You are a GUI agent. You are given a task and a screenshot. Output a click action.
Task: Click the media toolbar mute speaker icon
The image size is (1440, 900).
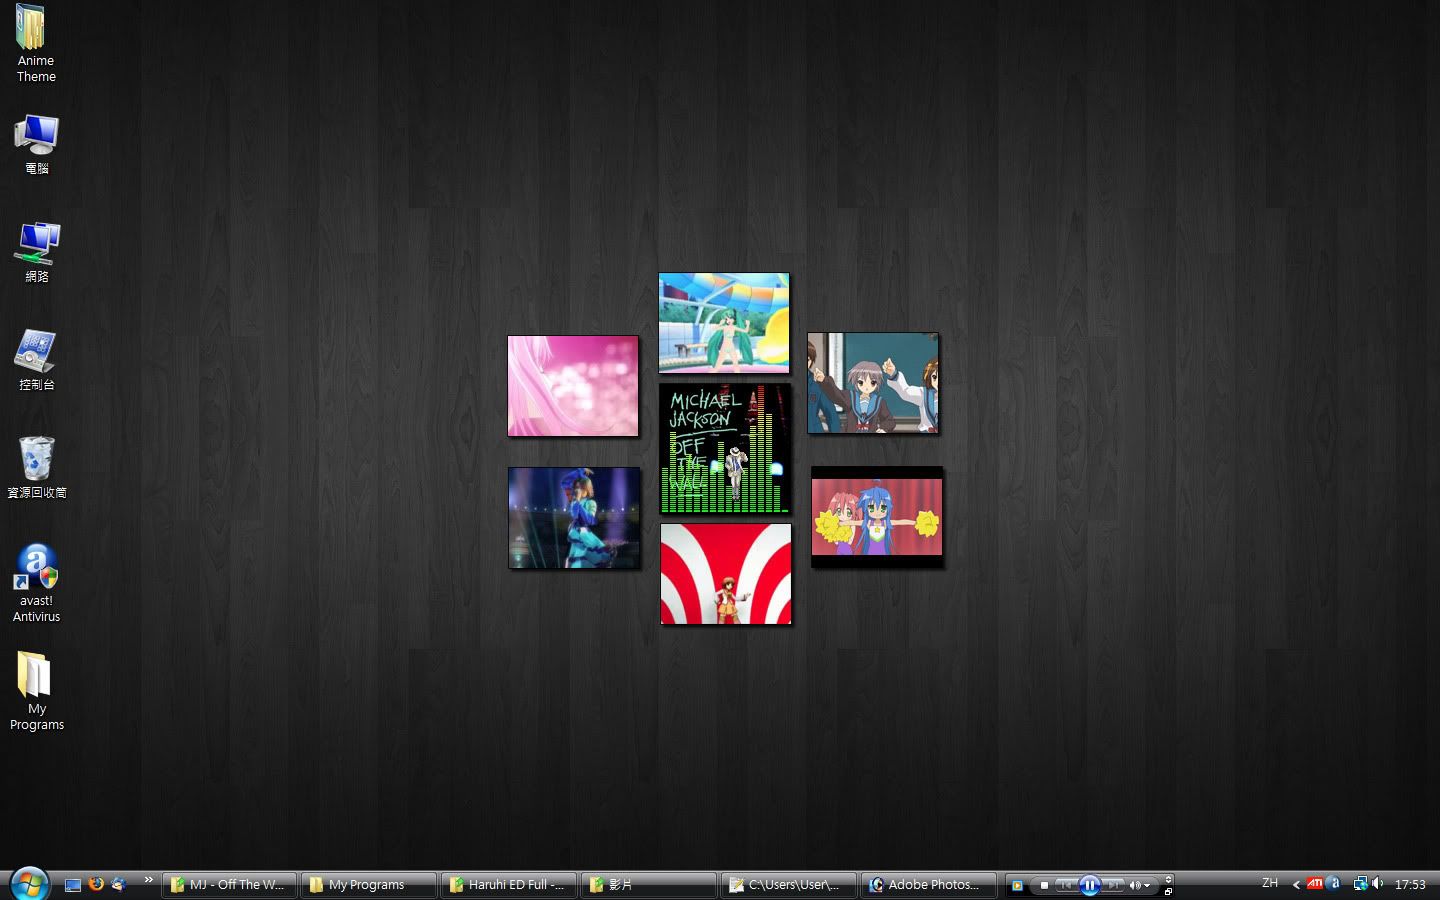(x=1135, y=885)
